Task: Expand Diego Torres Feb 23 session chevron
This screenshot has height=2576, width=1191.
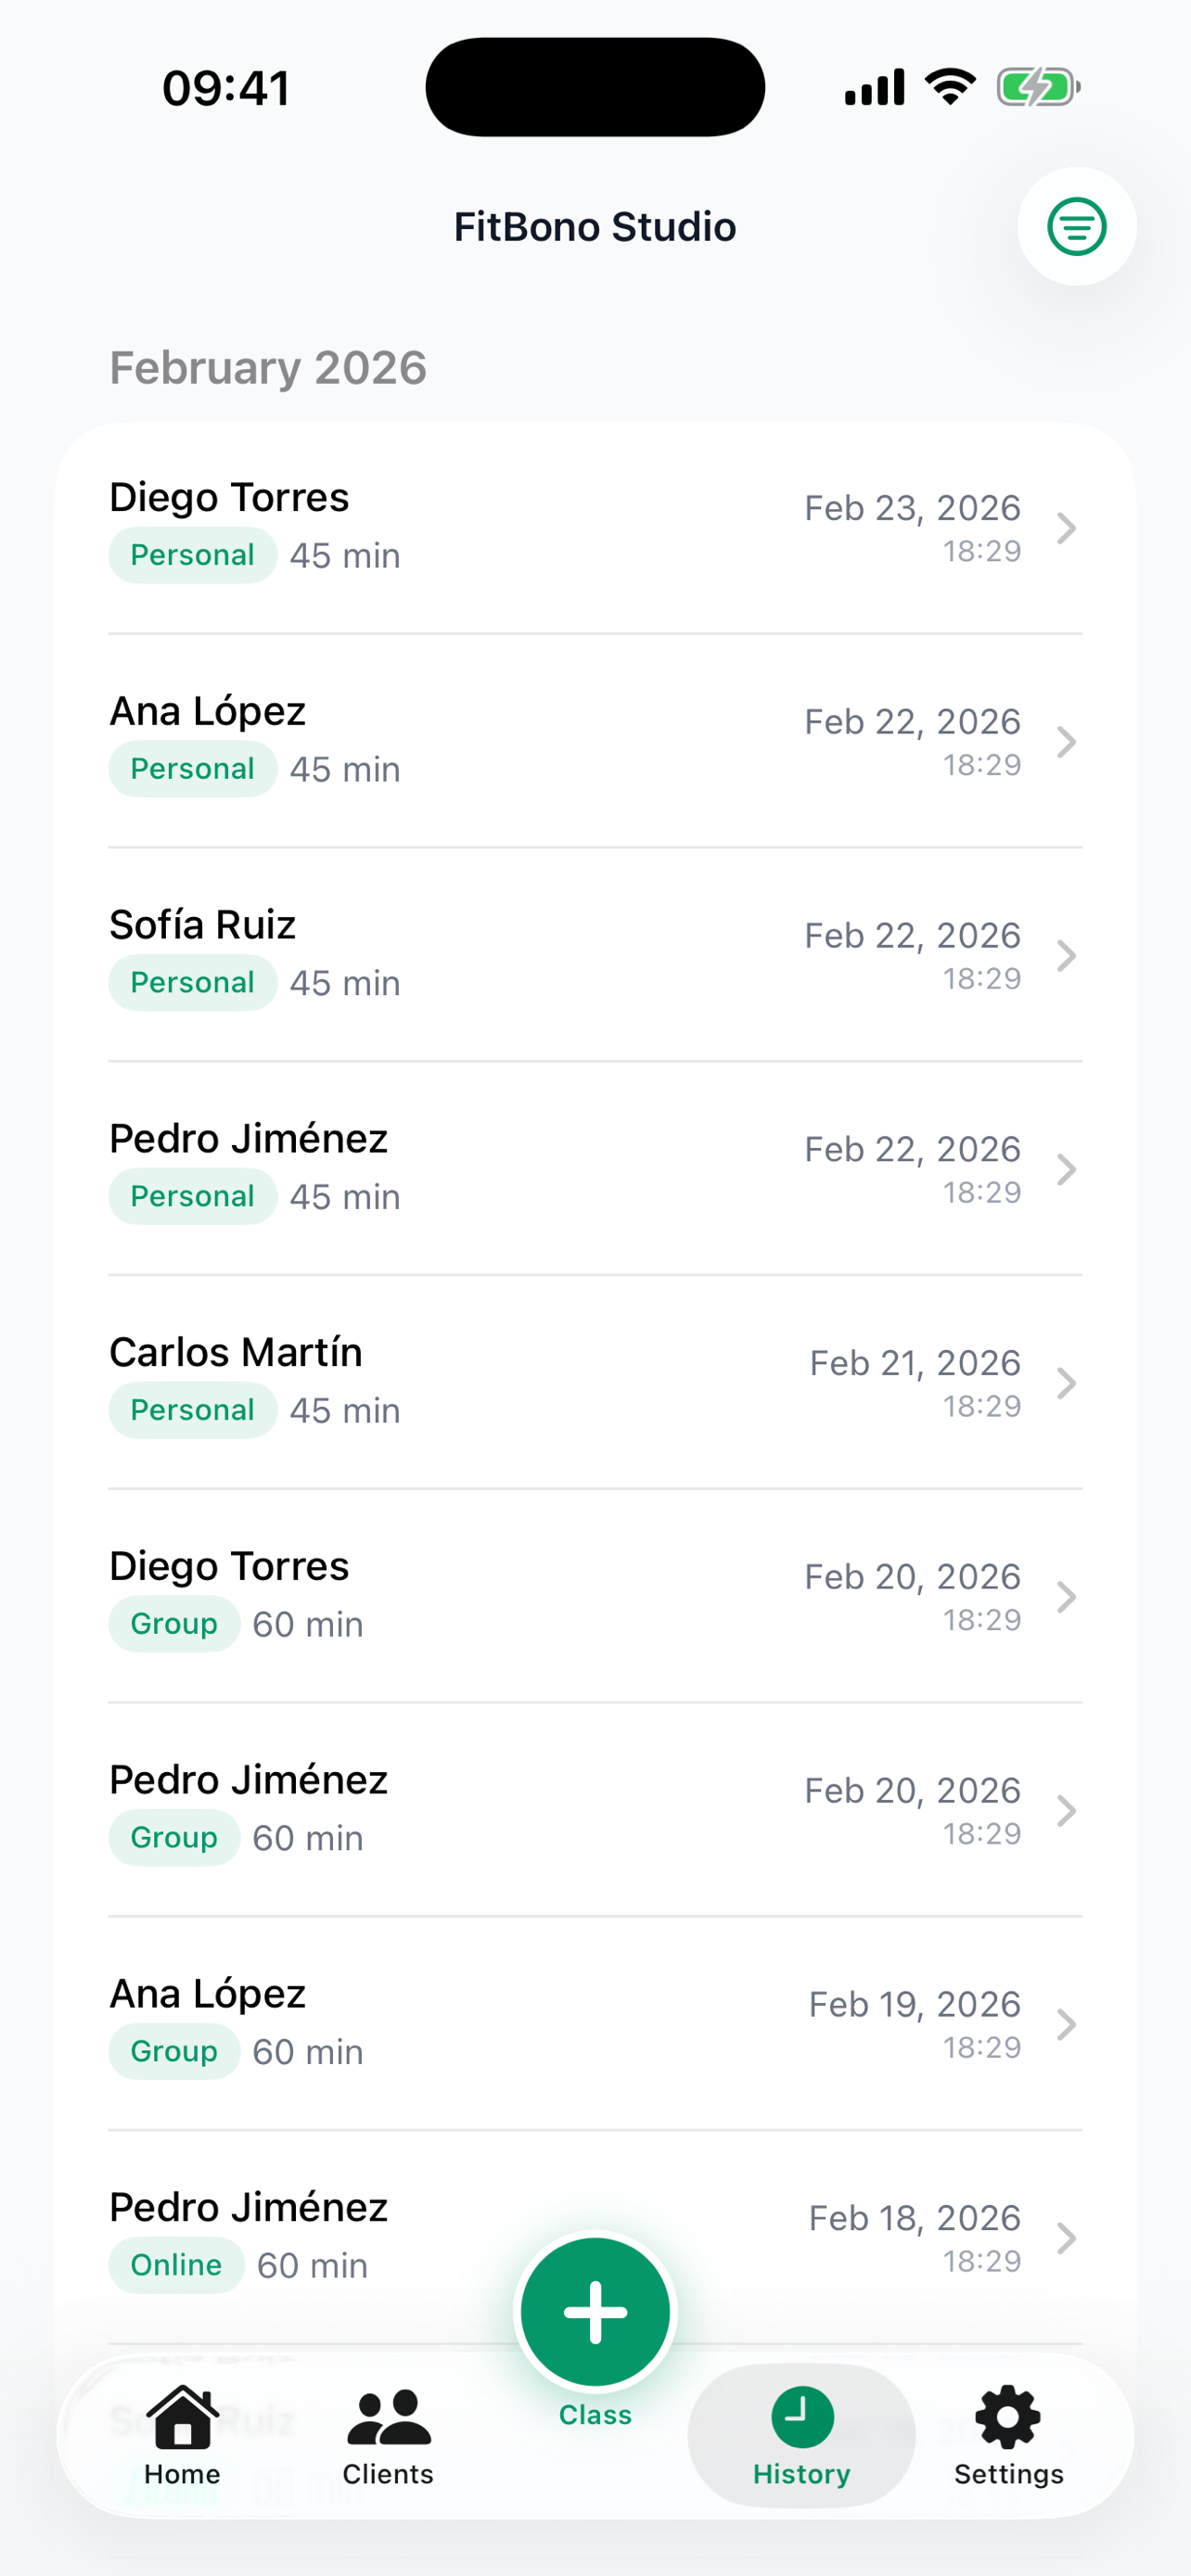Action: tap(1066, 528)
